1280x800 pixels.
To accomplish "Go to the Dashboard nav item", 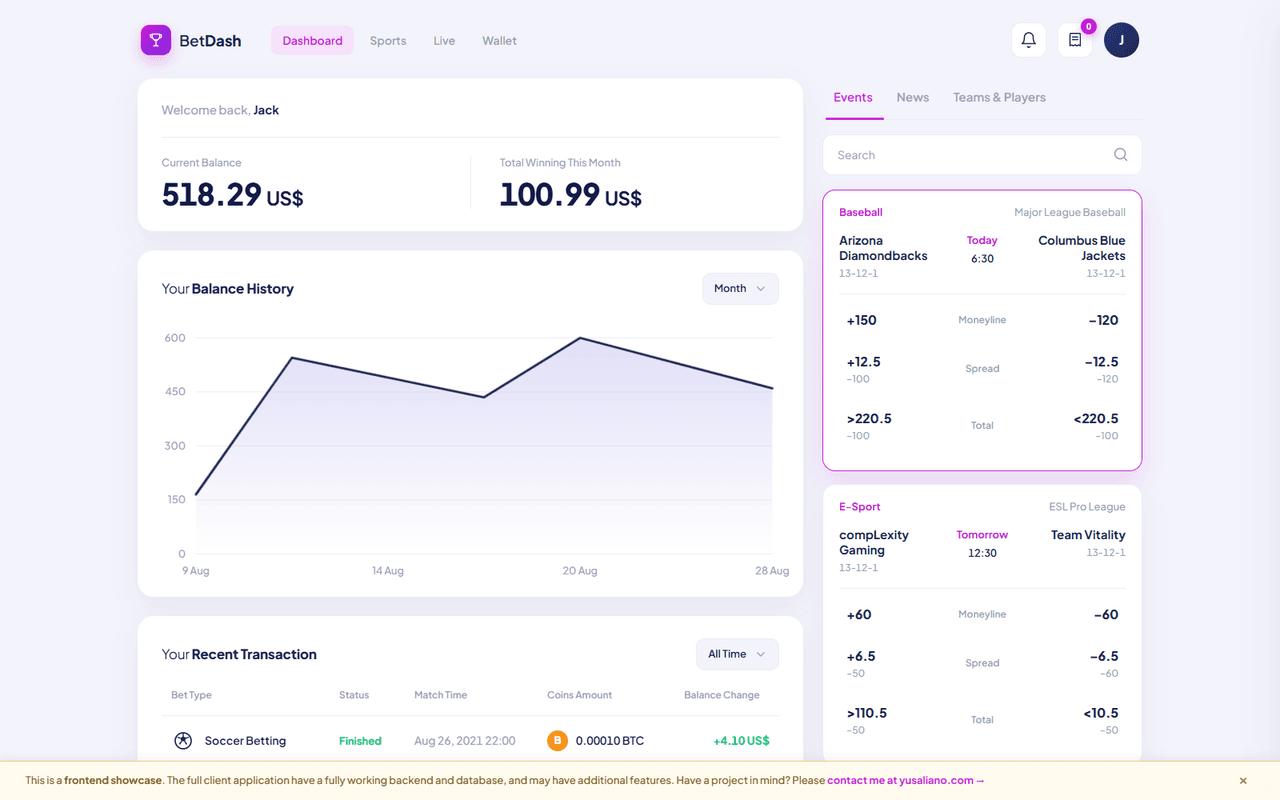I will coord(312,41).
